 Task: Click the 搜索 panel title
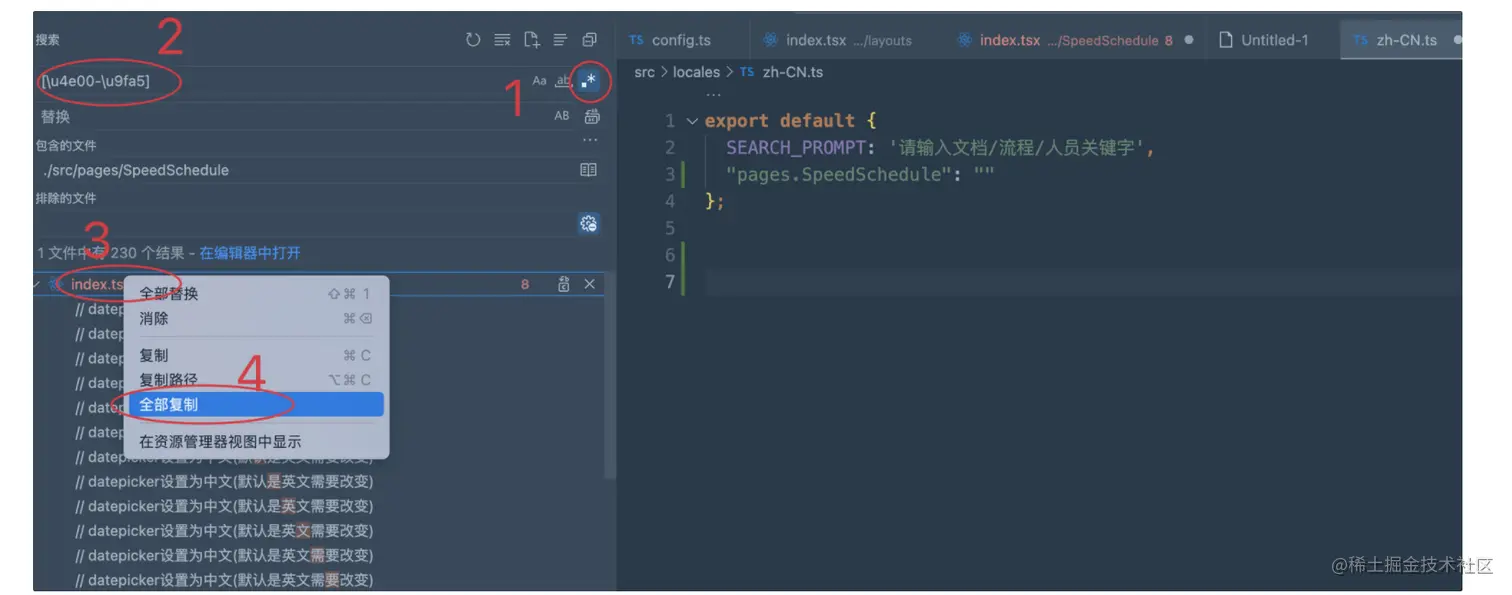click(x=48, y=40)
